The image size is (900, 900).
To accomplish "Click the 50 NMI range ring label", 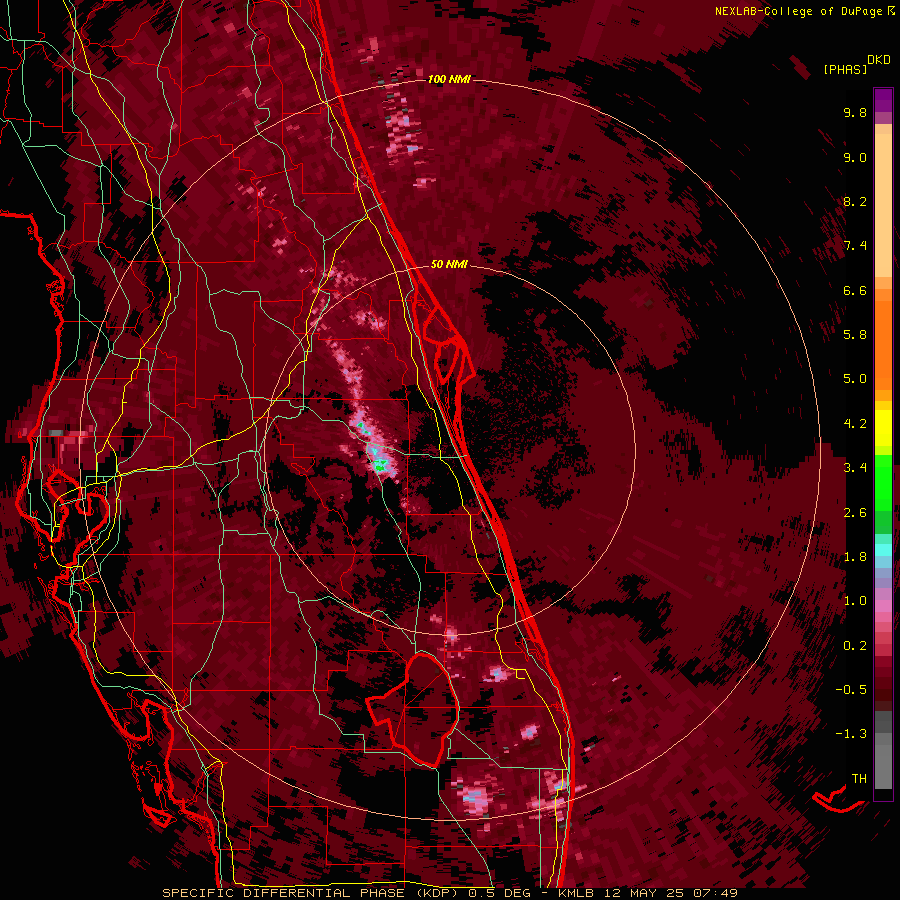I will point(449,264).
